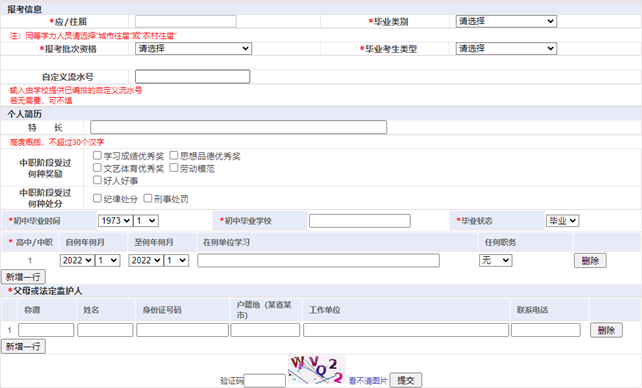This screenshot has width=642, height=388.
Task: Focus the 在何单位学习 input field
Action: click(x=318, y=261)
